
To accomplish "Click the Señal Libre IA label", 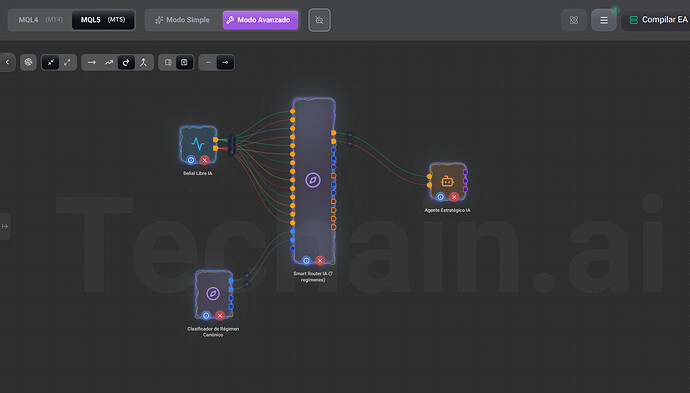I will pos(198,173).
